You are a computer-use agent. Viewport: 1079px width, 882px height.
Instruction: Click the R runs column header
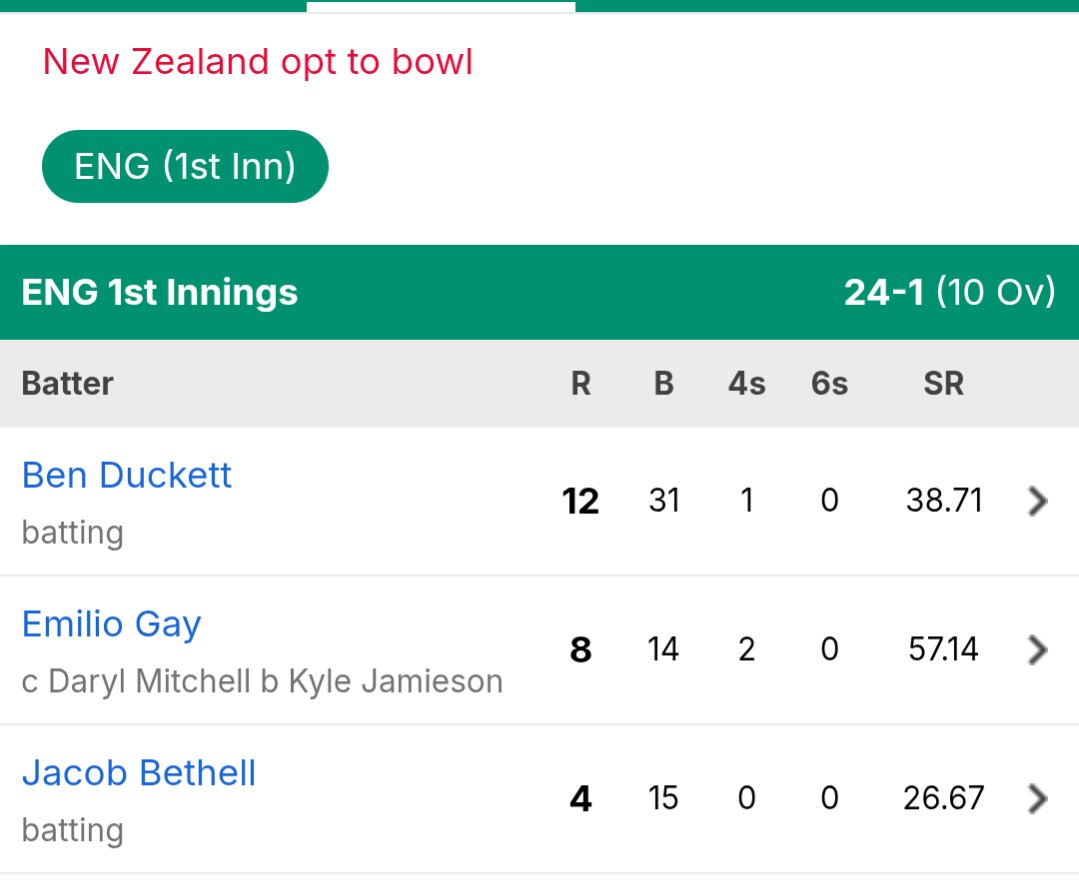coord(581,383)
